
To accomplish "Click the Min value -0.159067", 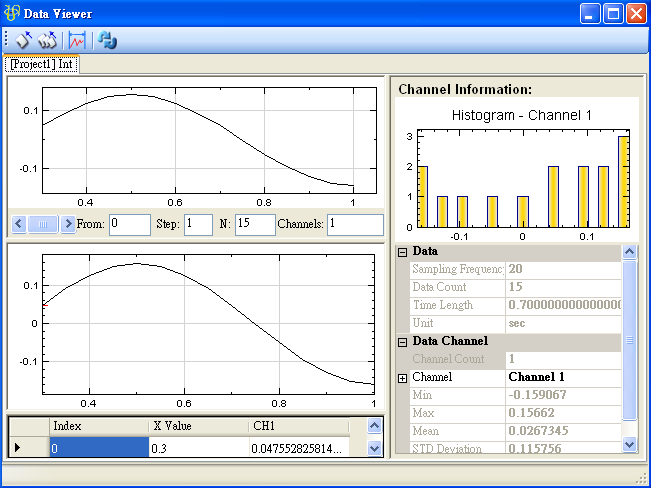I will (x=563, y=395).
